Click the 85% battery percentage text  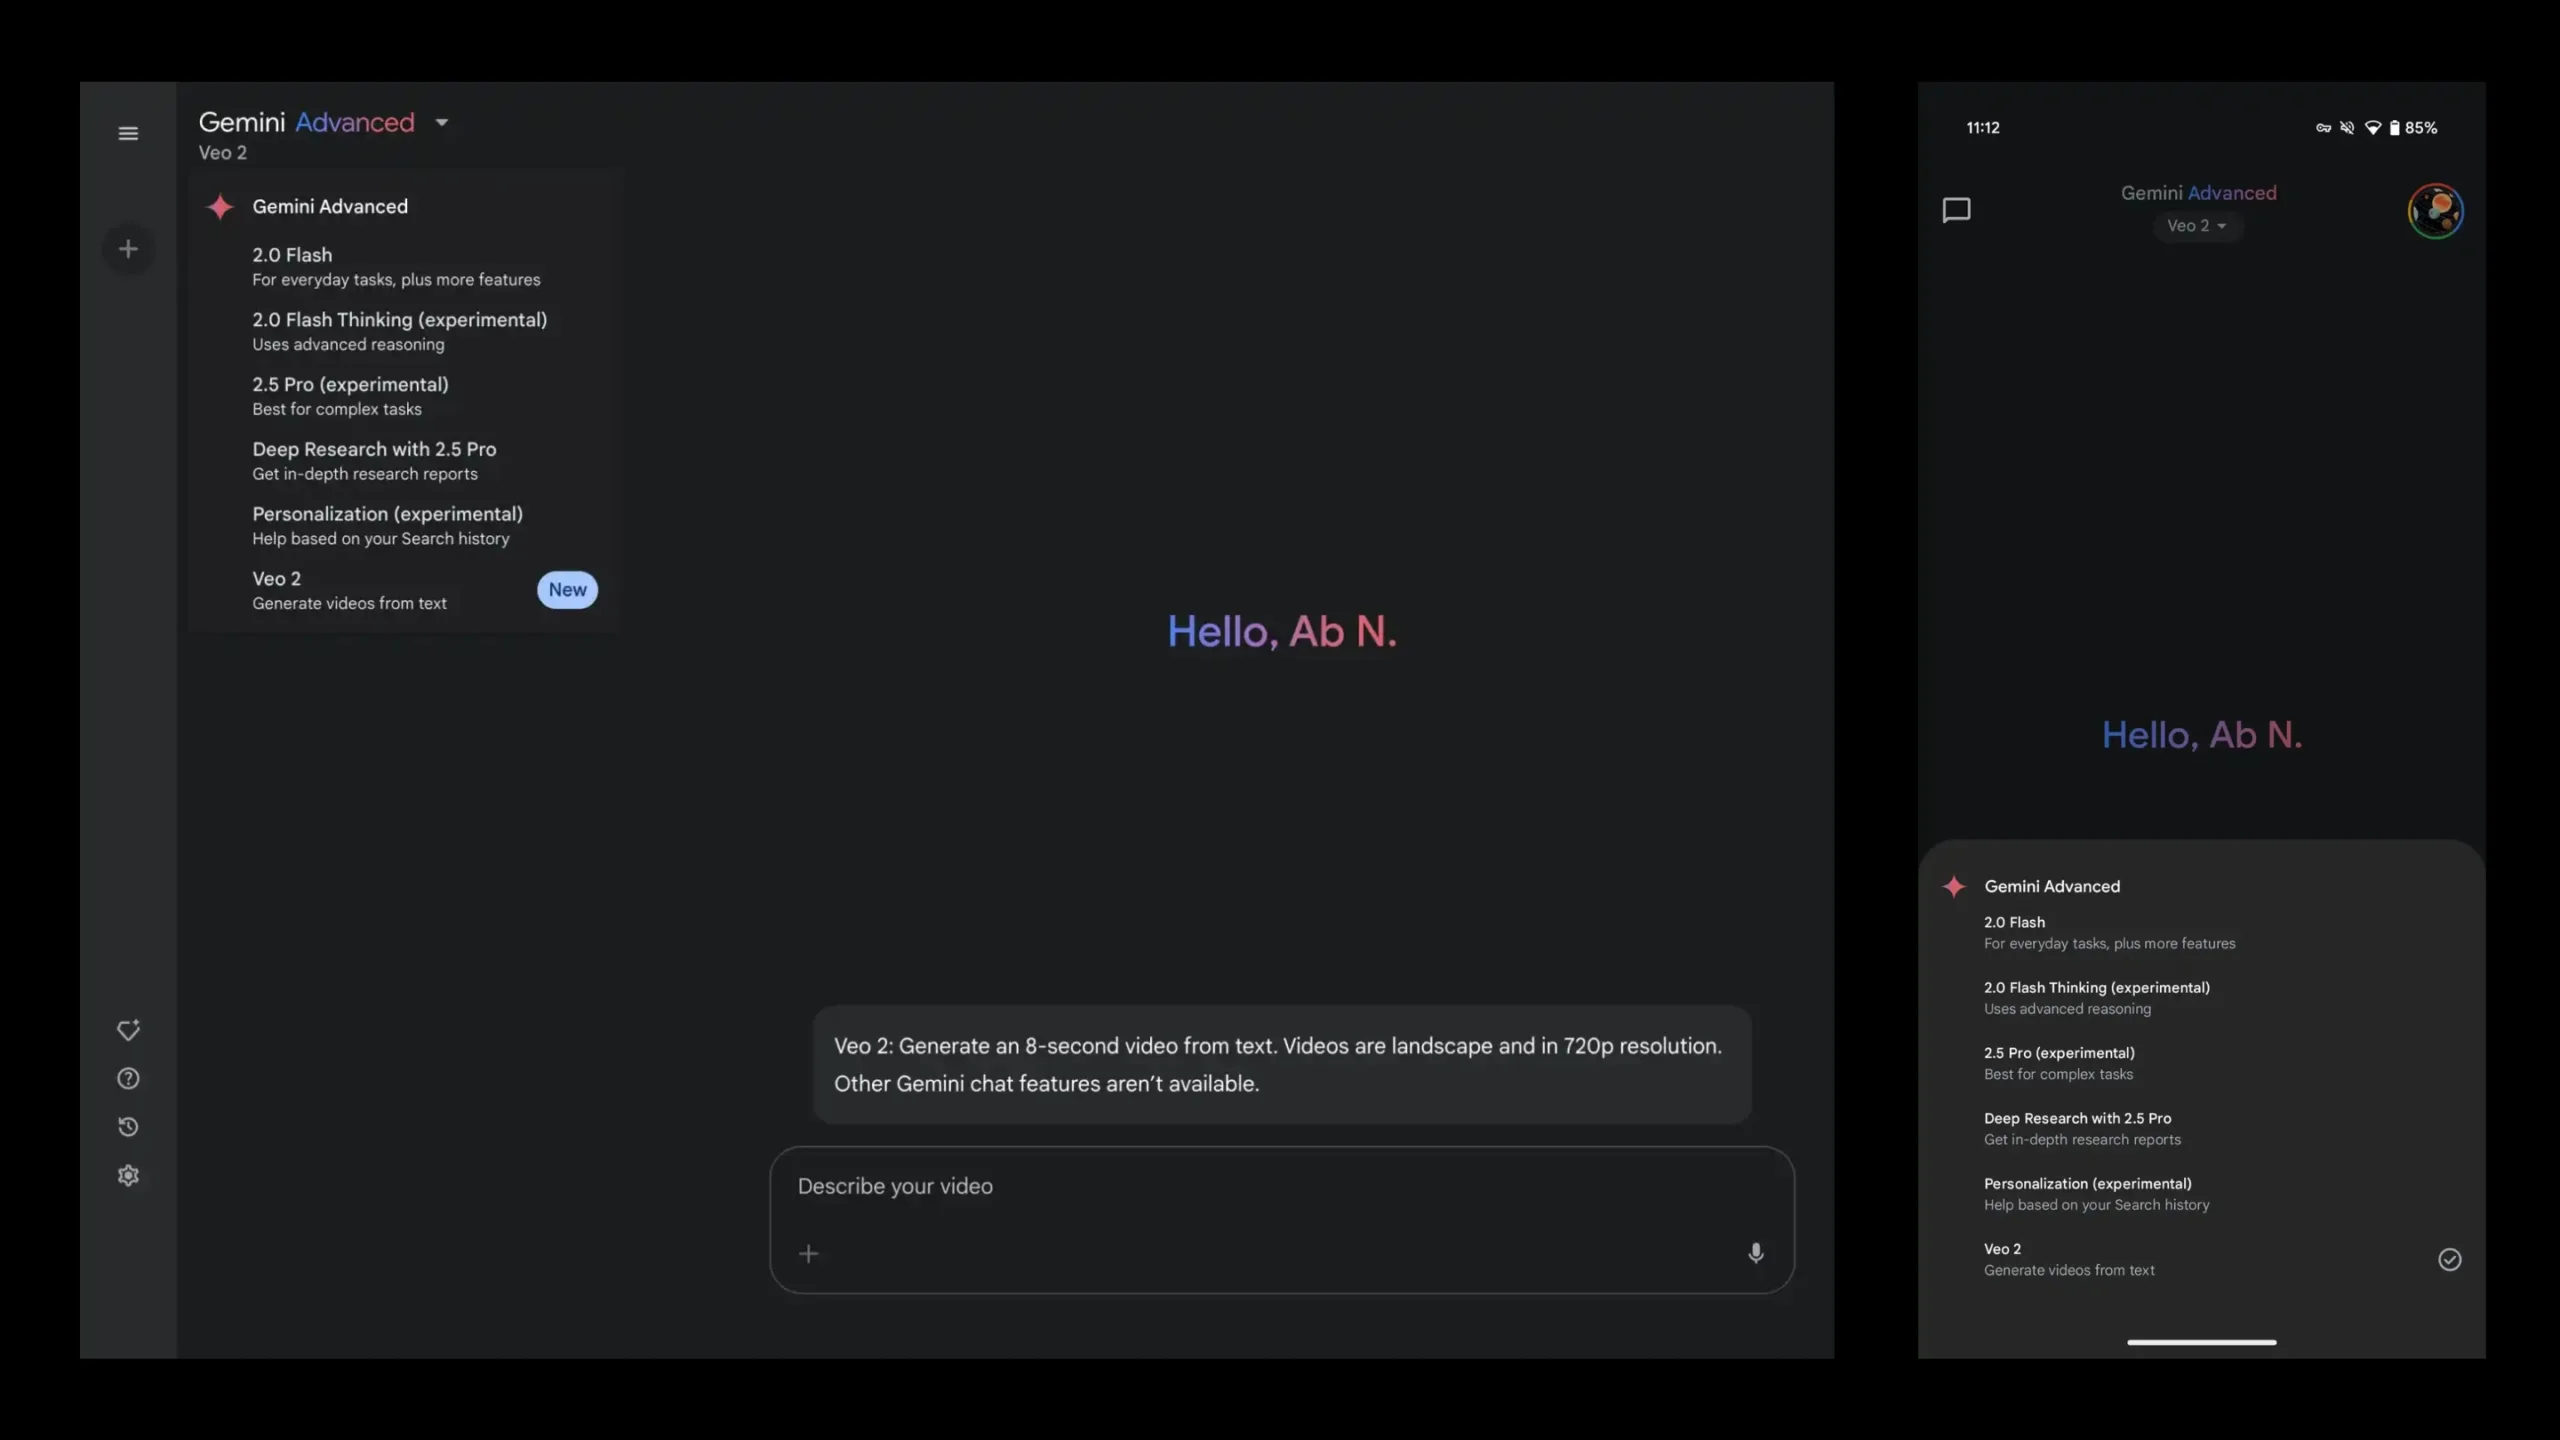coord(2421,128)
